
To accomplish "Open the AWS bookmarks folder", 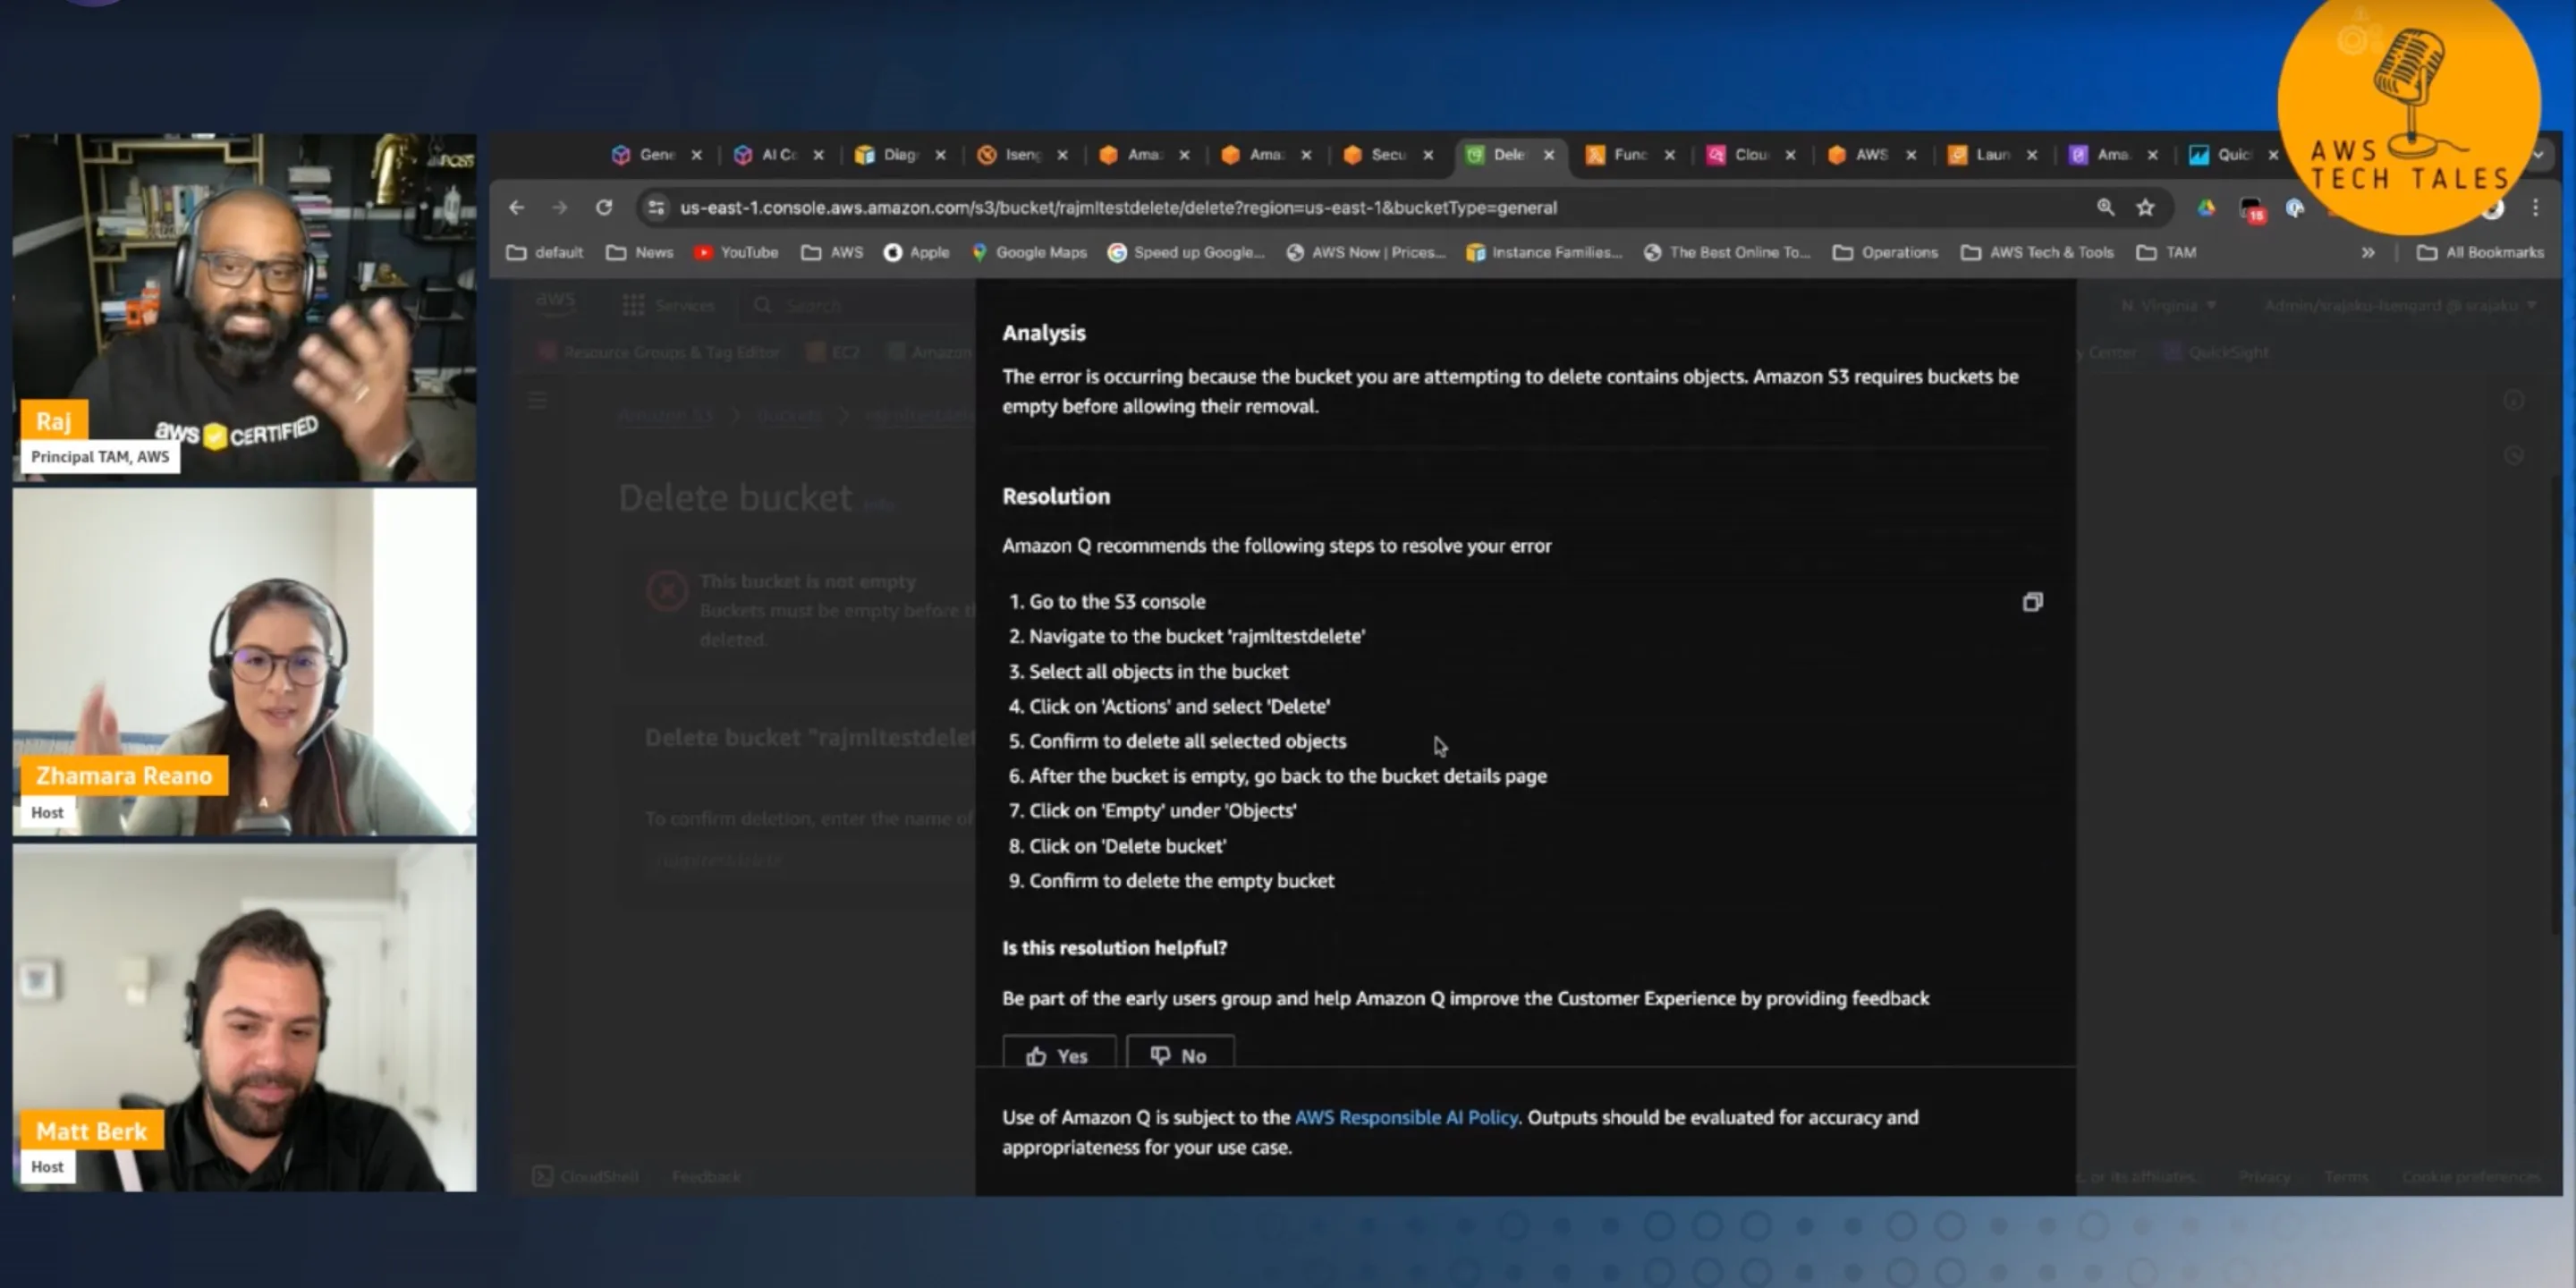I will (832, 252).
